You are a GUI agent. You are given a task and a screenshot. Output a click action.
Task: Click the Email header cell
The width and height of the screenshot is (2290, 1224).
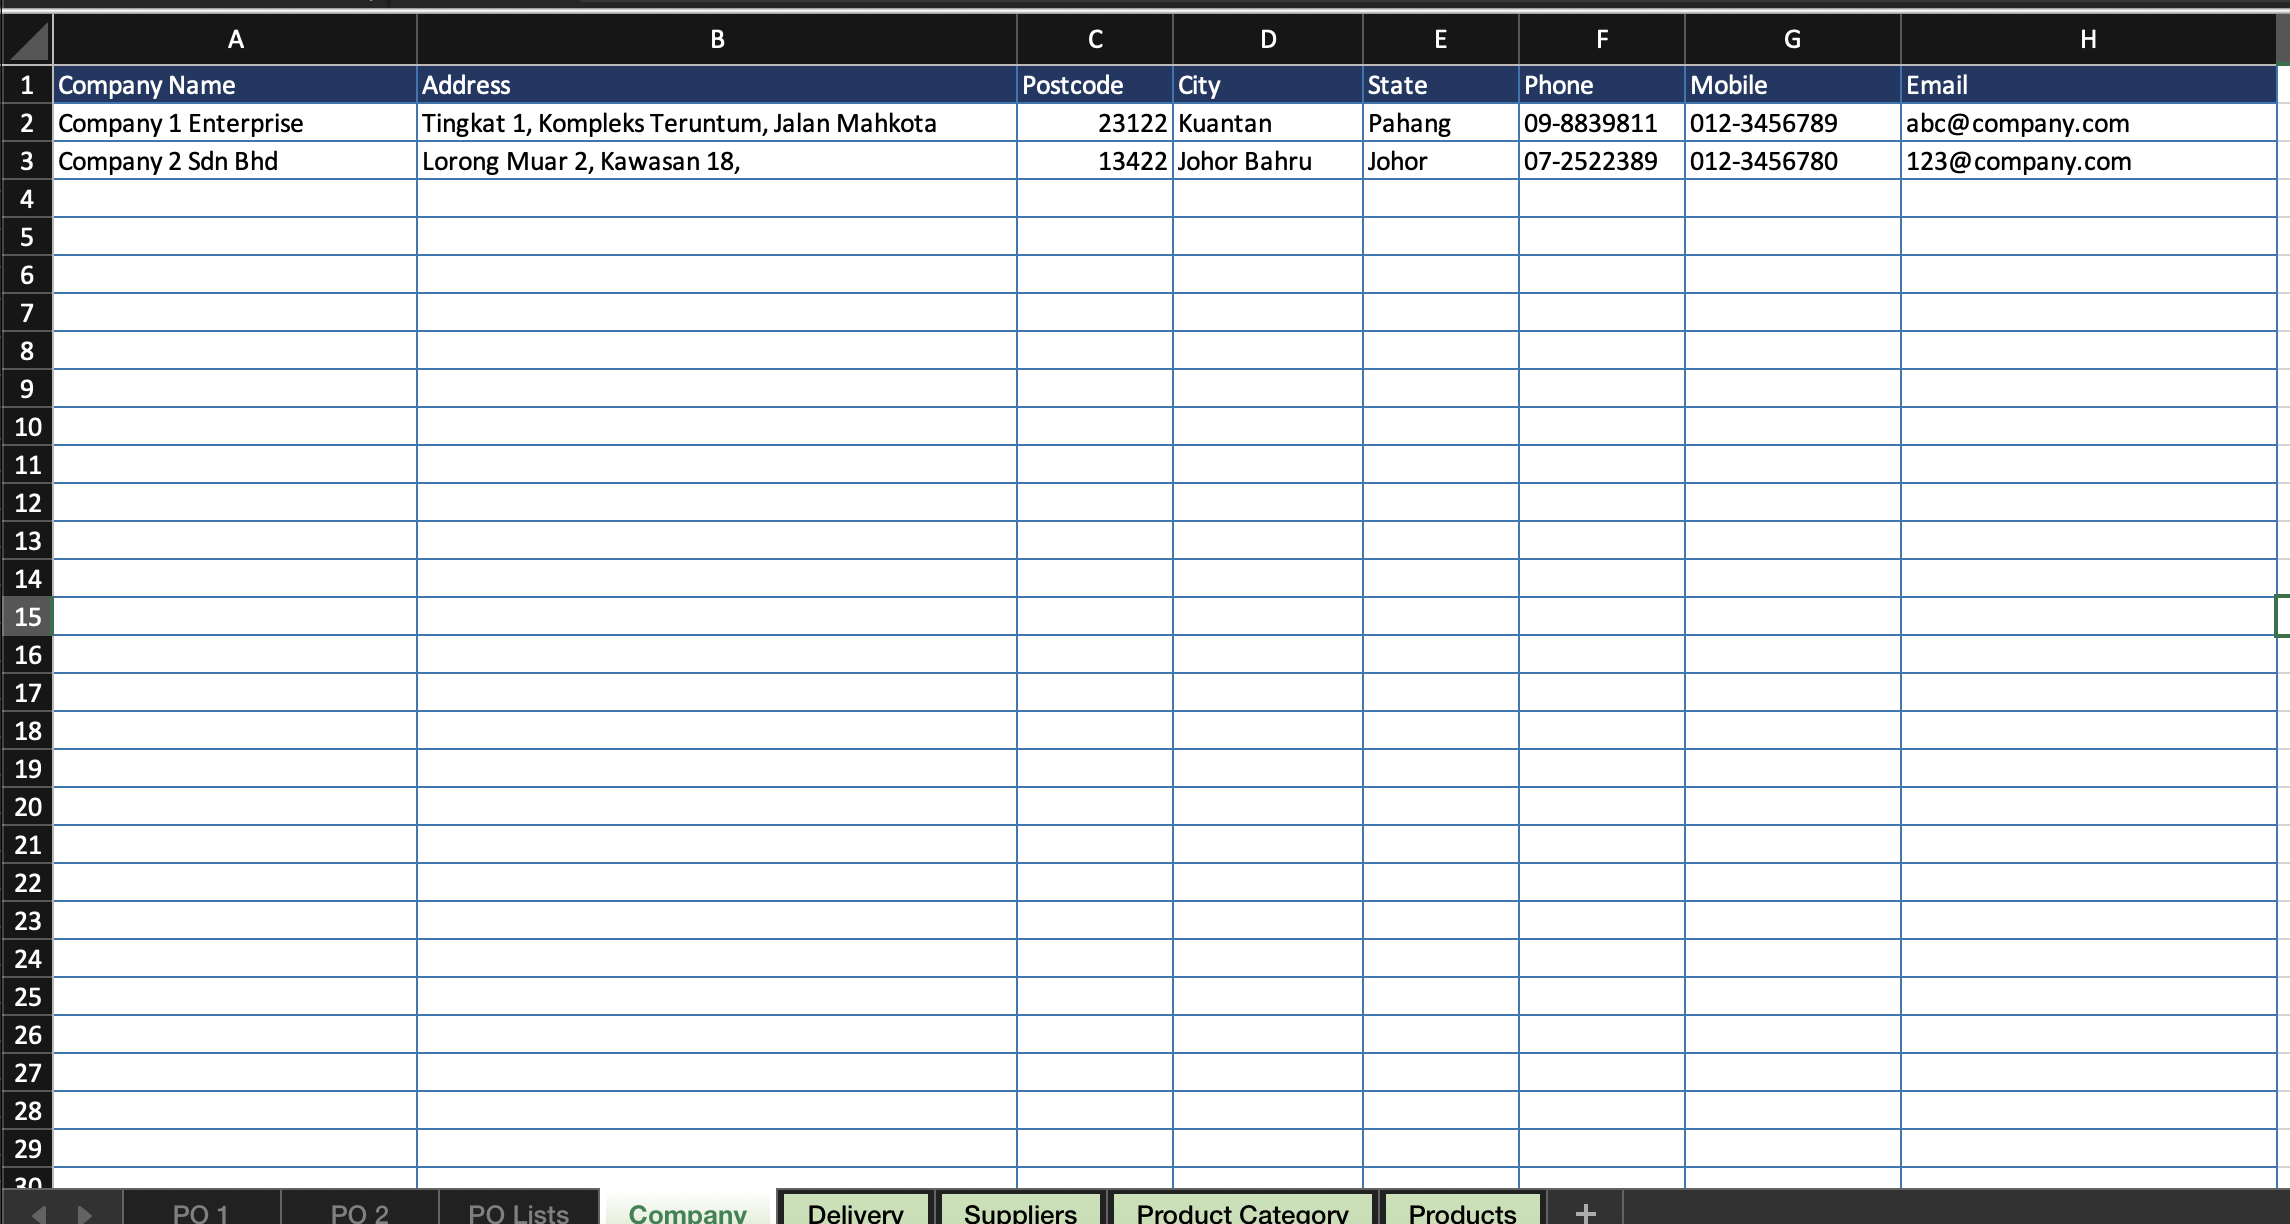[2089, 85]
